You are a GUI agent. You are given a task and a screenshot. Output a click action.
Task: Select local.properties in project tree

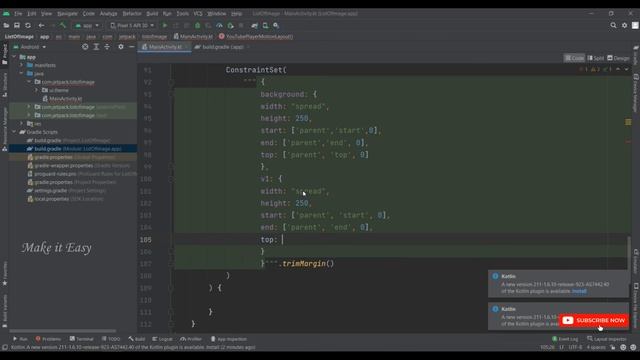(x=65, y=199)
